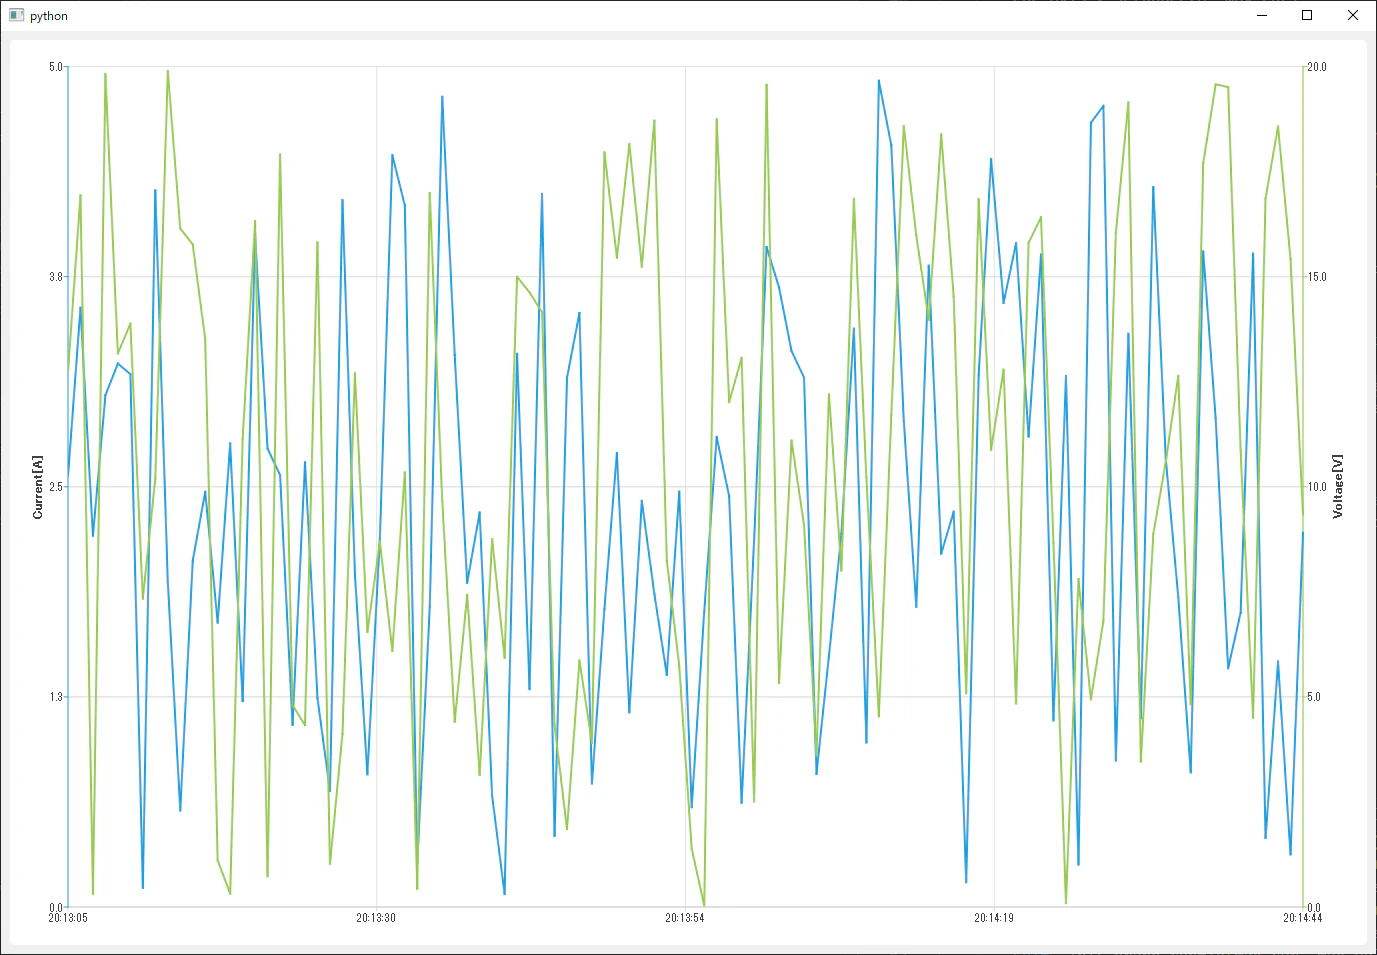The height and width of the screenshot is (955, 1377).
Task: Click the 20:14:44 time axis label
Action: tap(1303, 918)
